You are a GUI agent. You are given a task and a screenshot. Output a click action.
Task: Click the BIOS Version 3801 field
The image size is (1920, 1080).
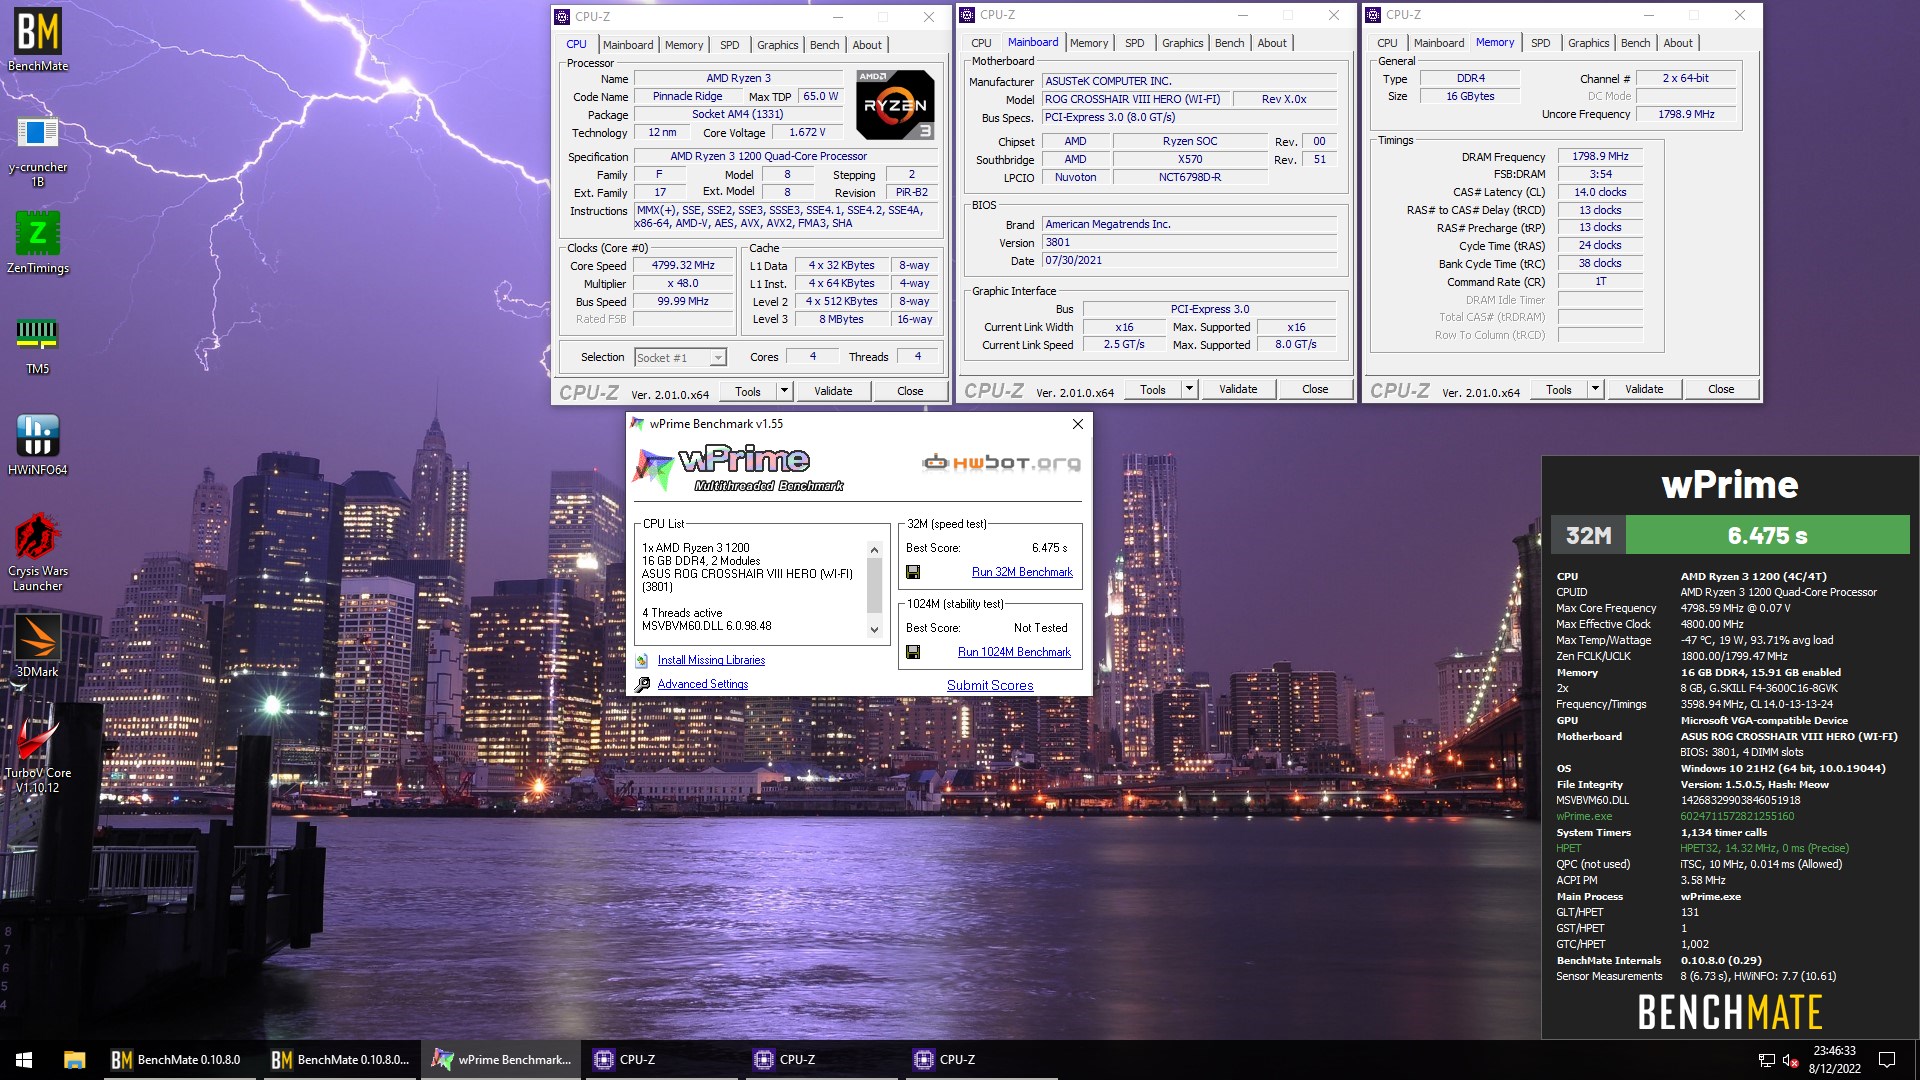coord(1189,242)
